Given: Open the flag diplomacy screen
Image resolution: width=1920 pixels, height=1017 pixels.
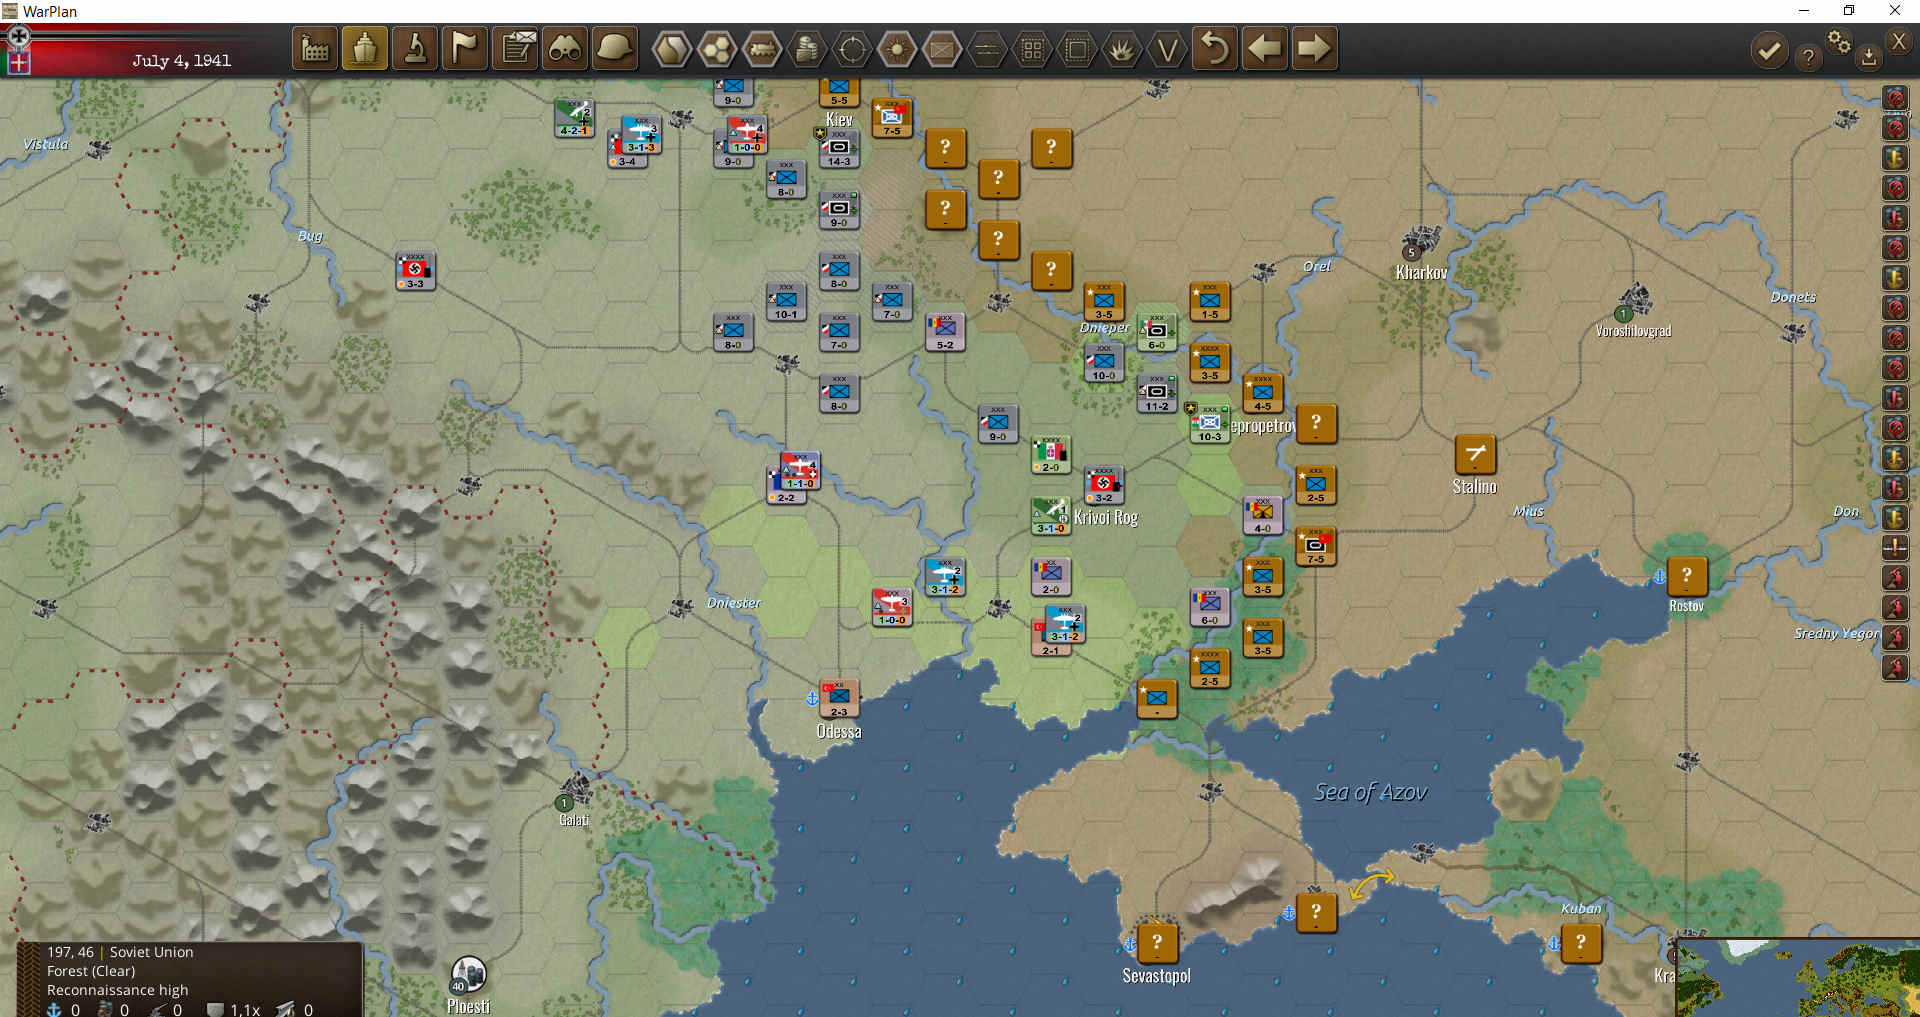Looking at the screenshot, I should pos(465,48).
